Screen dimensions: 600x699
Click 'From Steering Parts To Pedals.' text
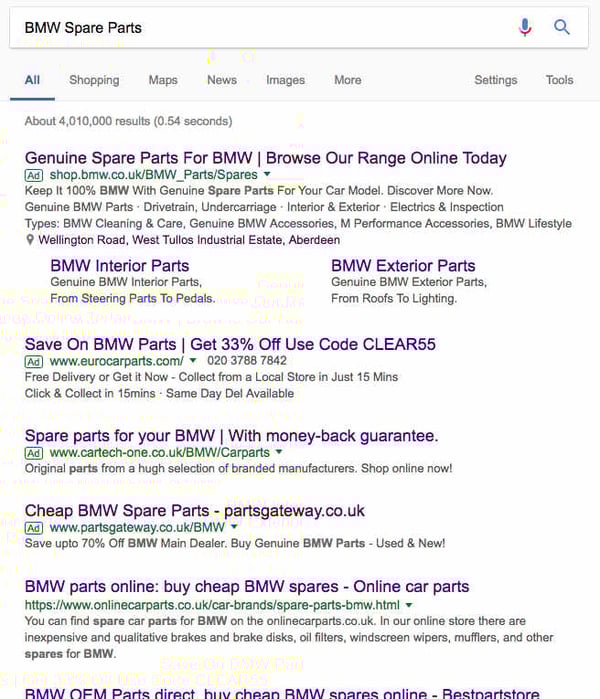click(133, 299)
